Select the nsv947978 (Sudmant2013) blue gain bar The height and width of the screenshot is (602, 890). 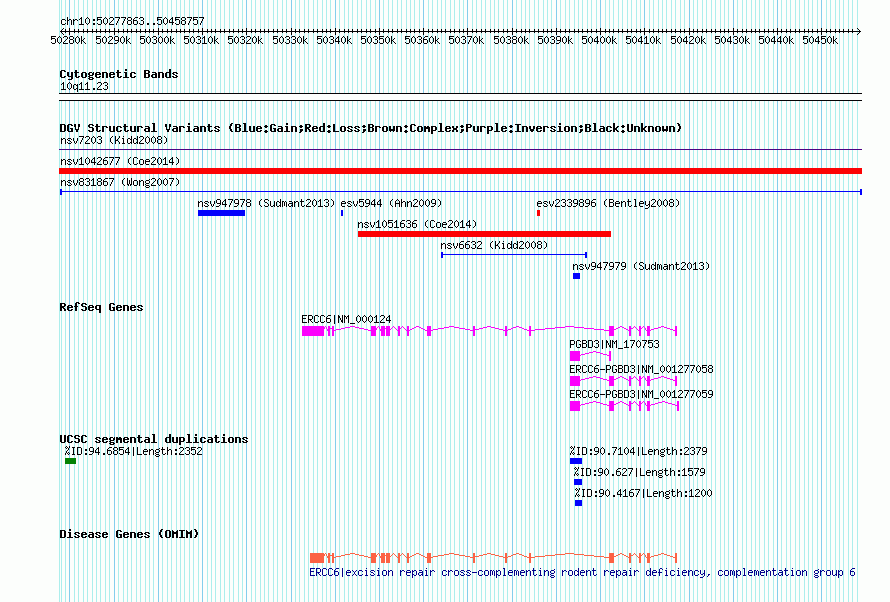(221, 213)
